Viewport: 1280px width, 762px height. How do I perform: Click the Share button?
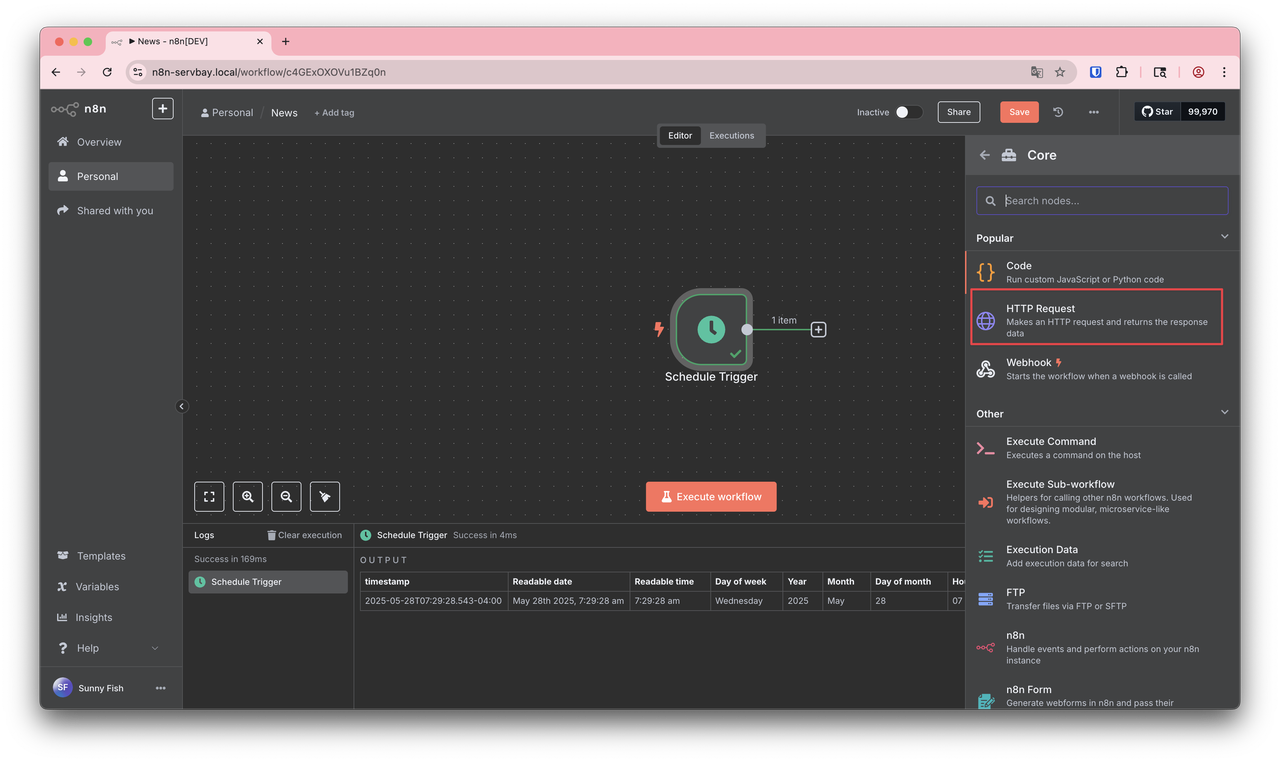958,112
